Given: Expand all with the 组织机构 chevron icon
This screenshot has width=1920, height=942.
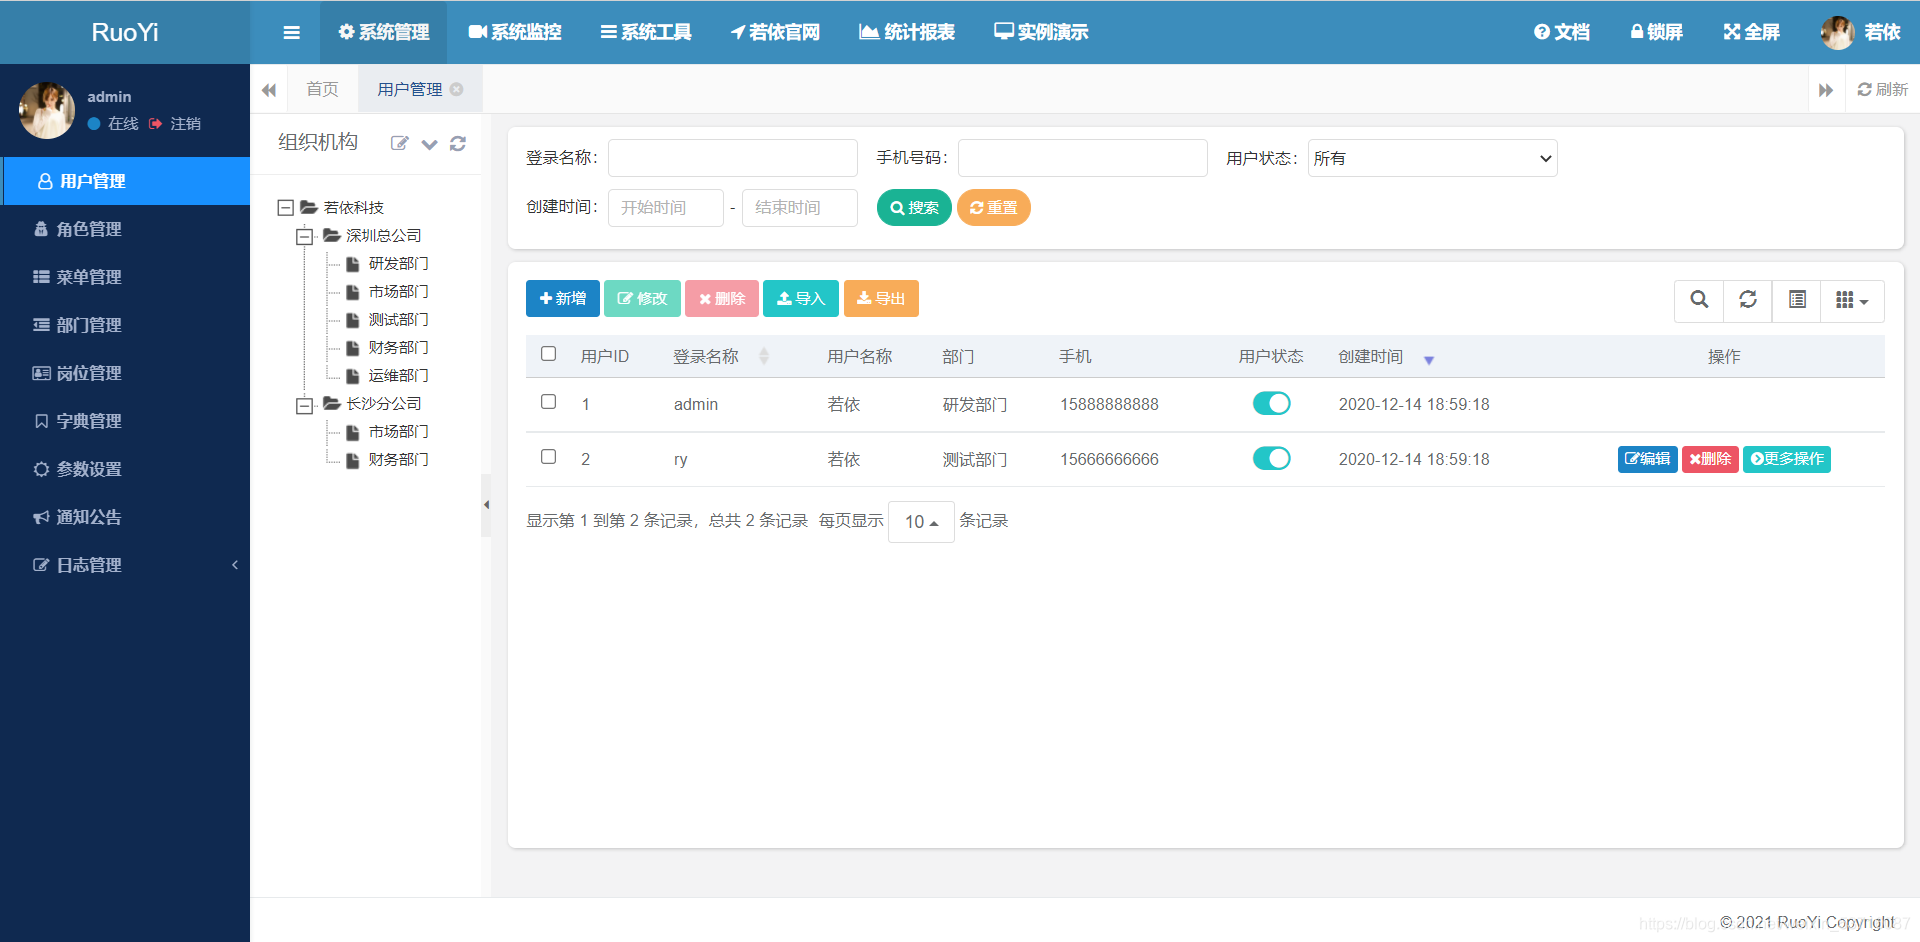Looking at the screenshot, I should [429, 144].
